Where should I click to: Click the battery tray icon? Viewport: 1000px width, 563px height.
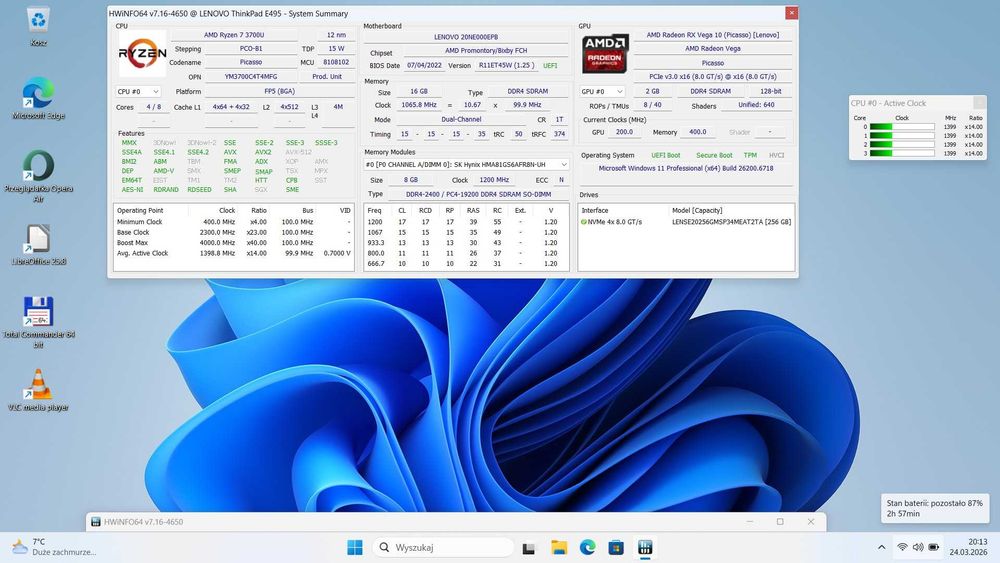[934, 547]
